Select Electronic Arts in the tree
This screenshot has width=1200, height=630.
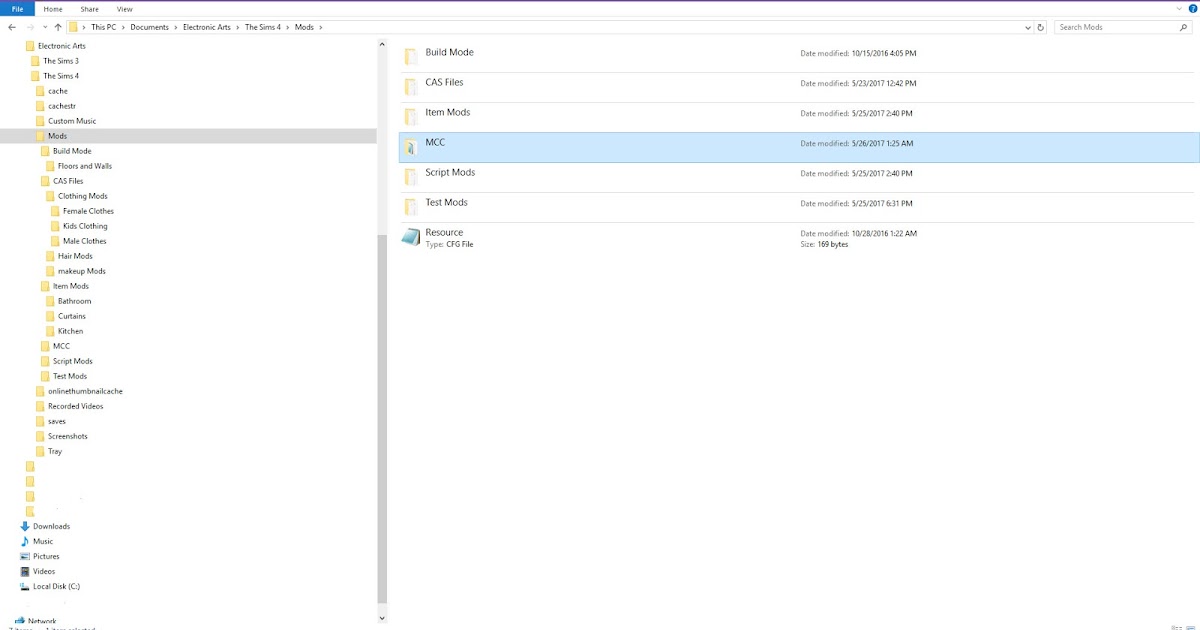[62, 46]
